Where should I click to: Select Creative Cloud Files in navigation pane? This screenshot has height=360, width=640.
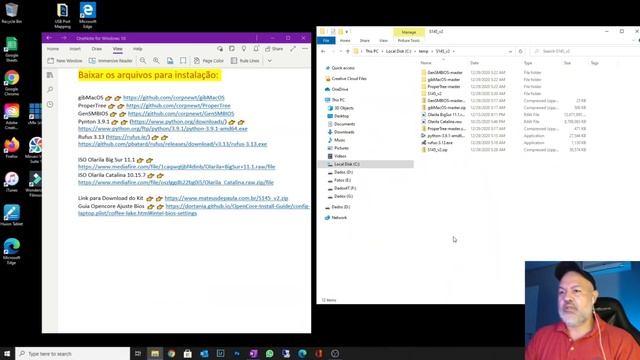pyautogui.click(x=349, y=78)
